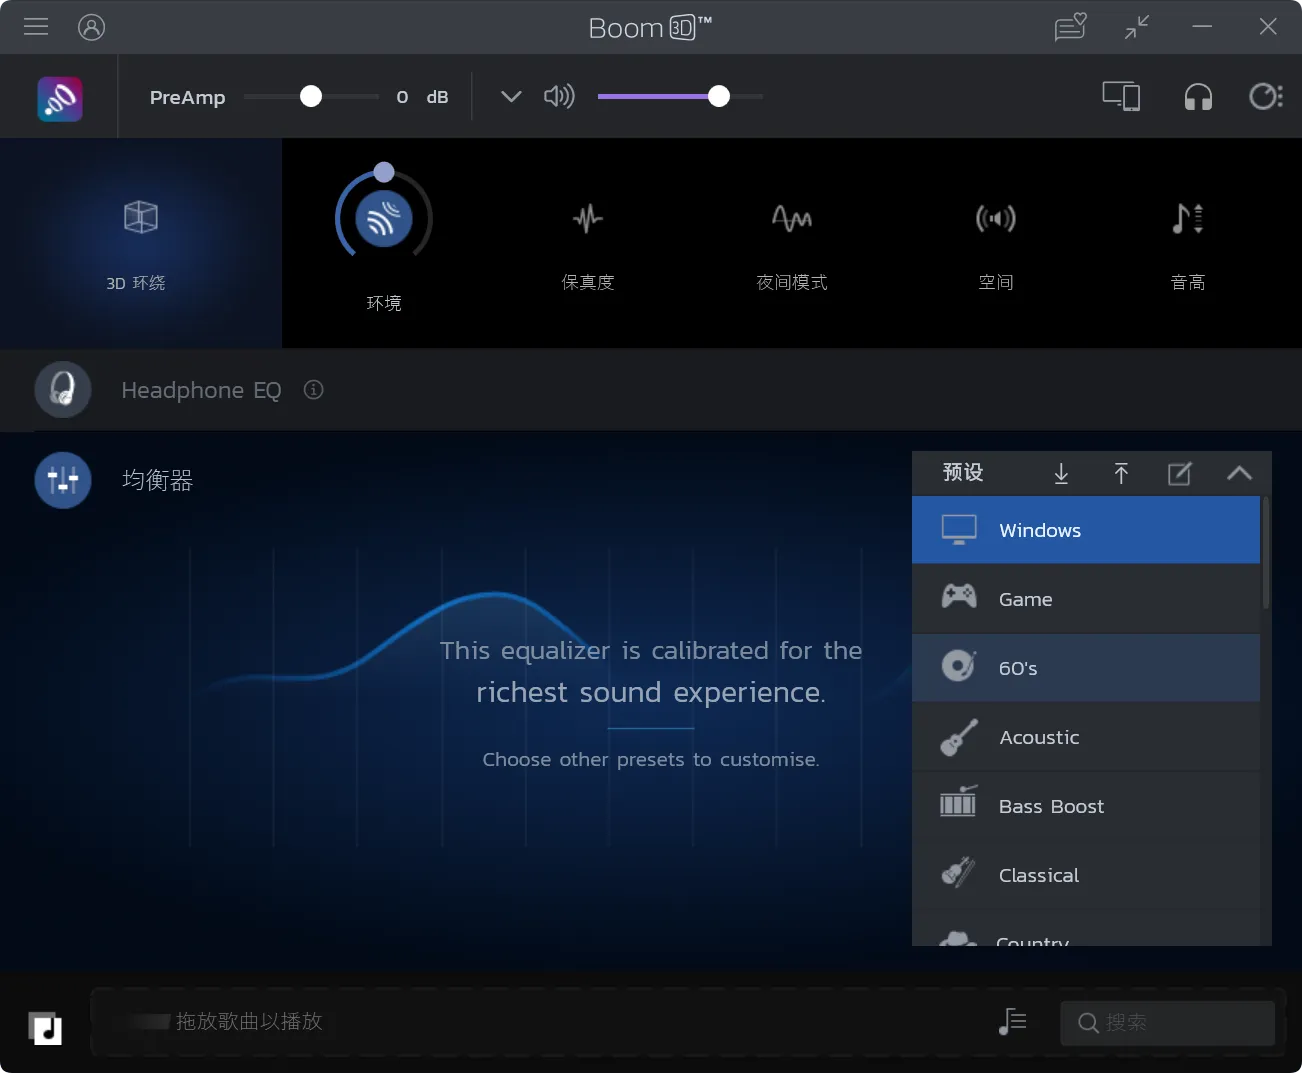Toggle the 保真度 fidelity effect
Screen dimensions: 1302x1073
588,218
